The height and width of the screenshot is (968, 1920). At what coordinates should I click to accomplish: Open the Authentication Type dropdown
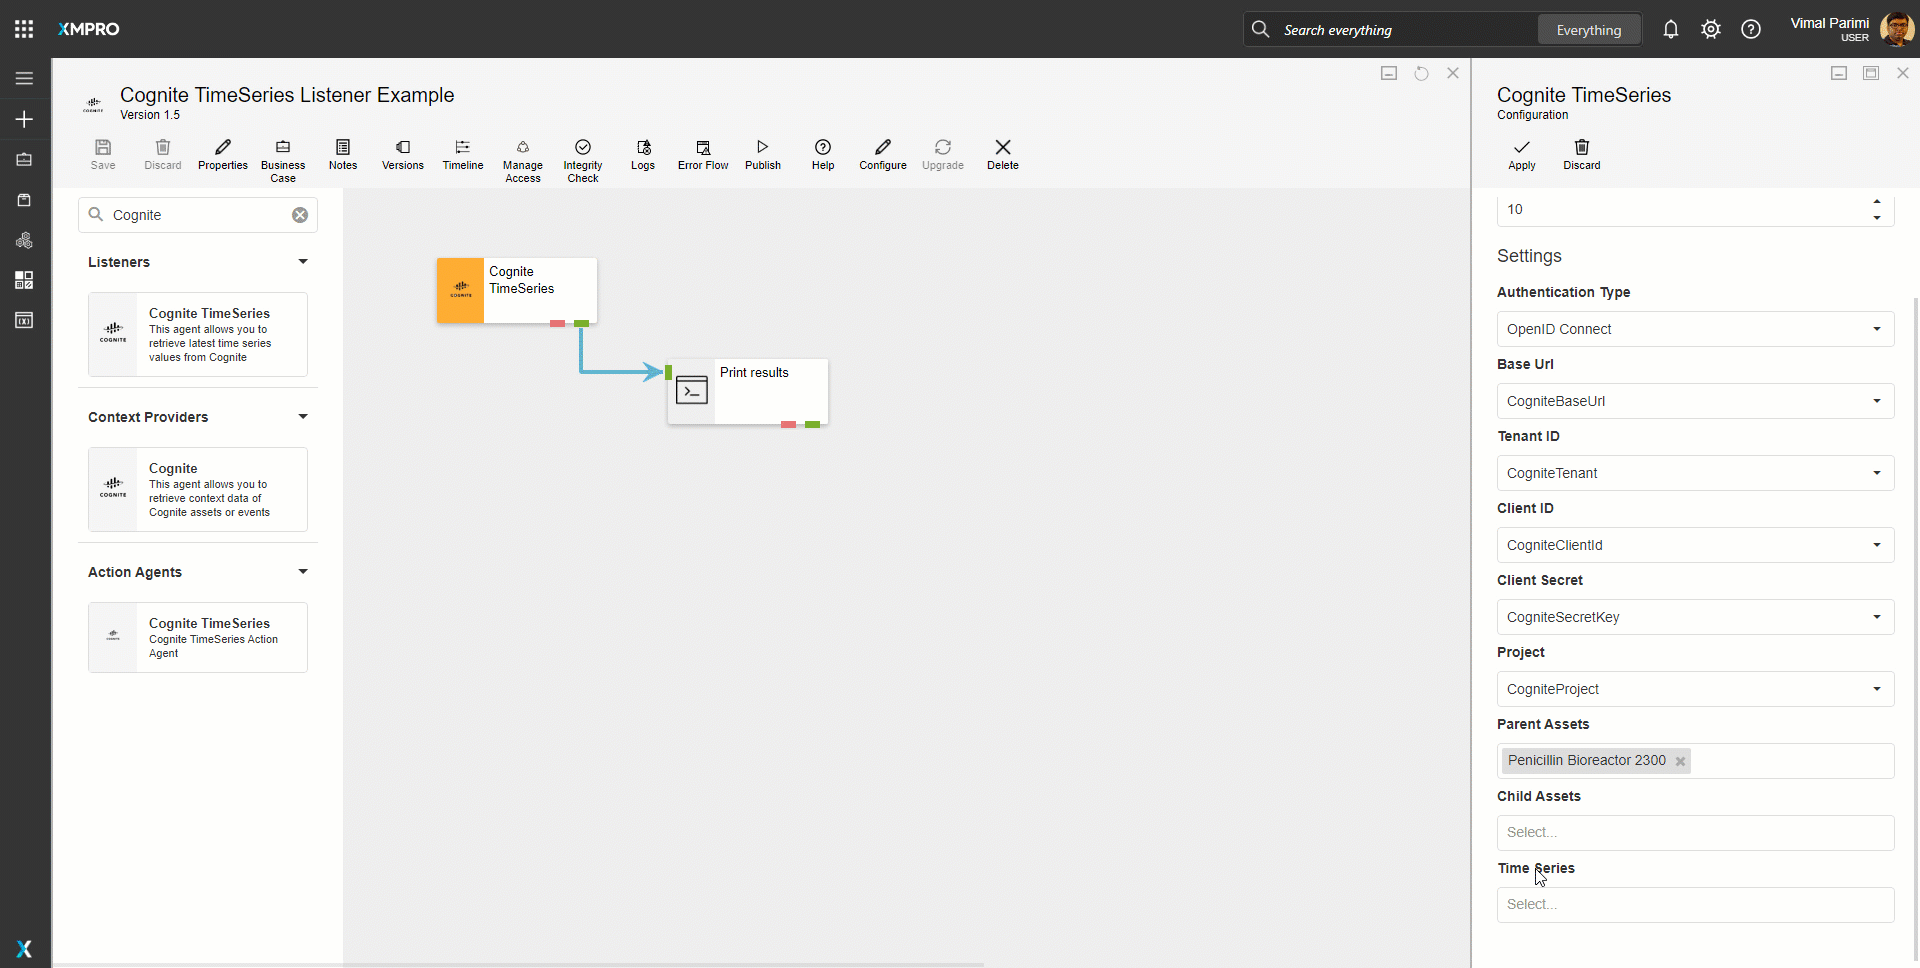[x=1694, y=329]
